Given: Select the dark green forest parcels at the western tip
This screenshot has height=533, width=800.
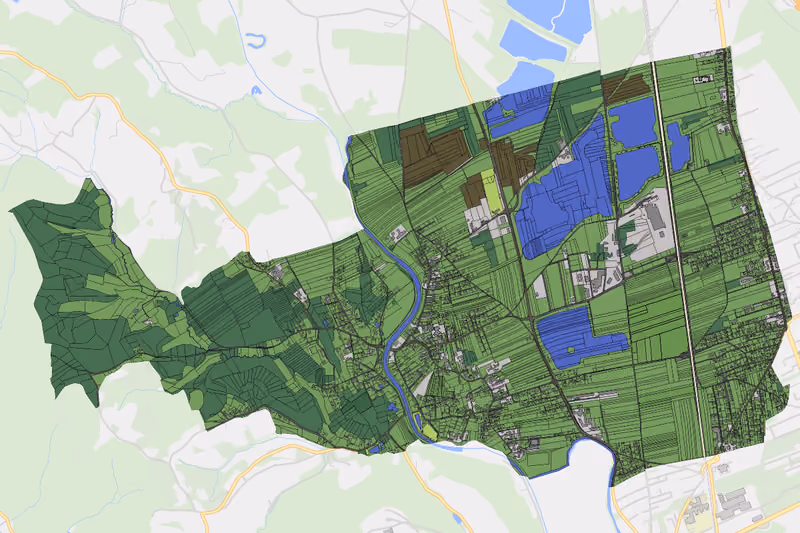Looking at the screenshot, I should (77, 296).
